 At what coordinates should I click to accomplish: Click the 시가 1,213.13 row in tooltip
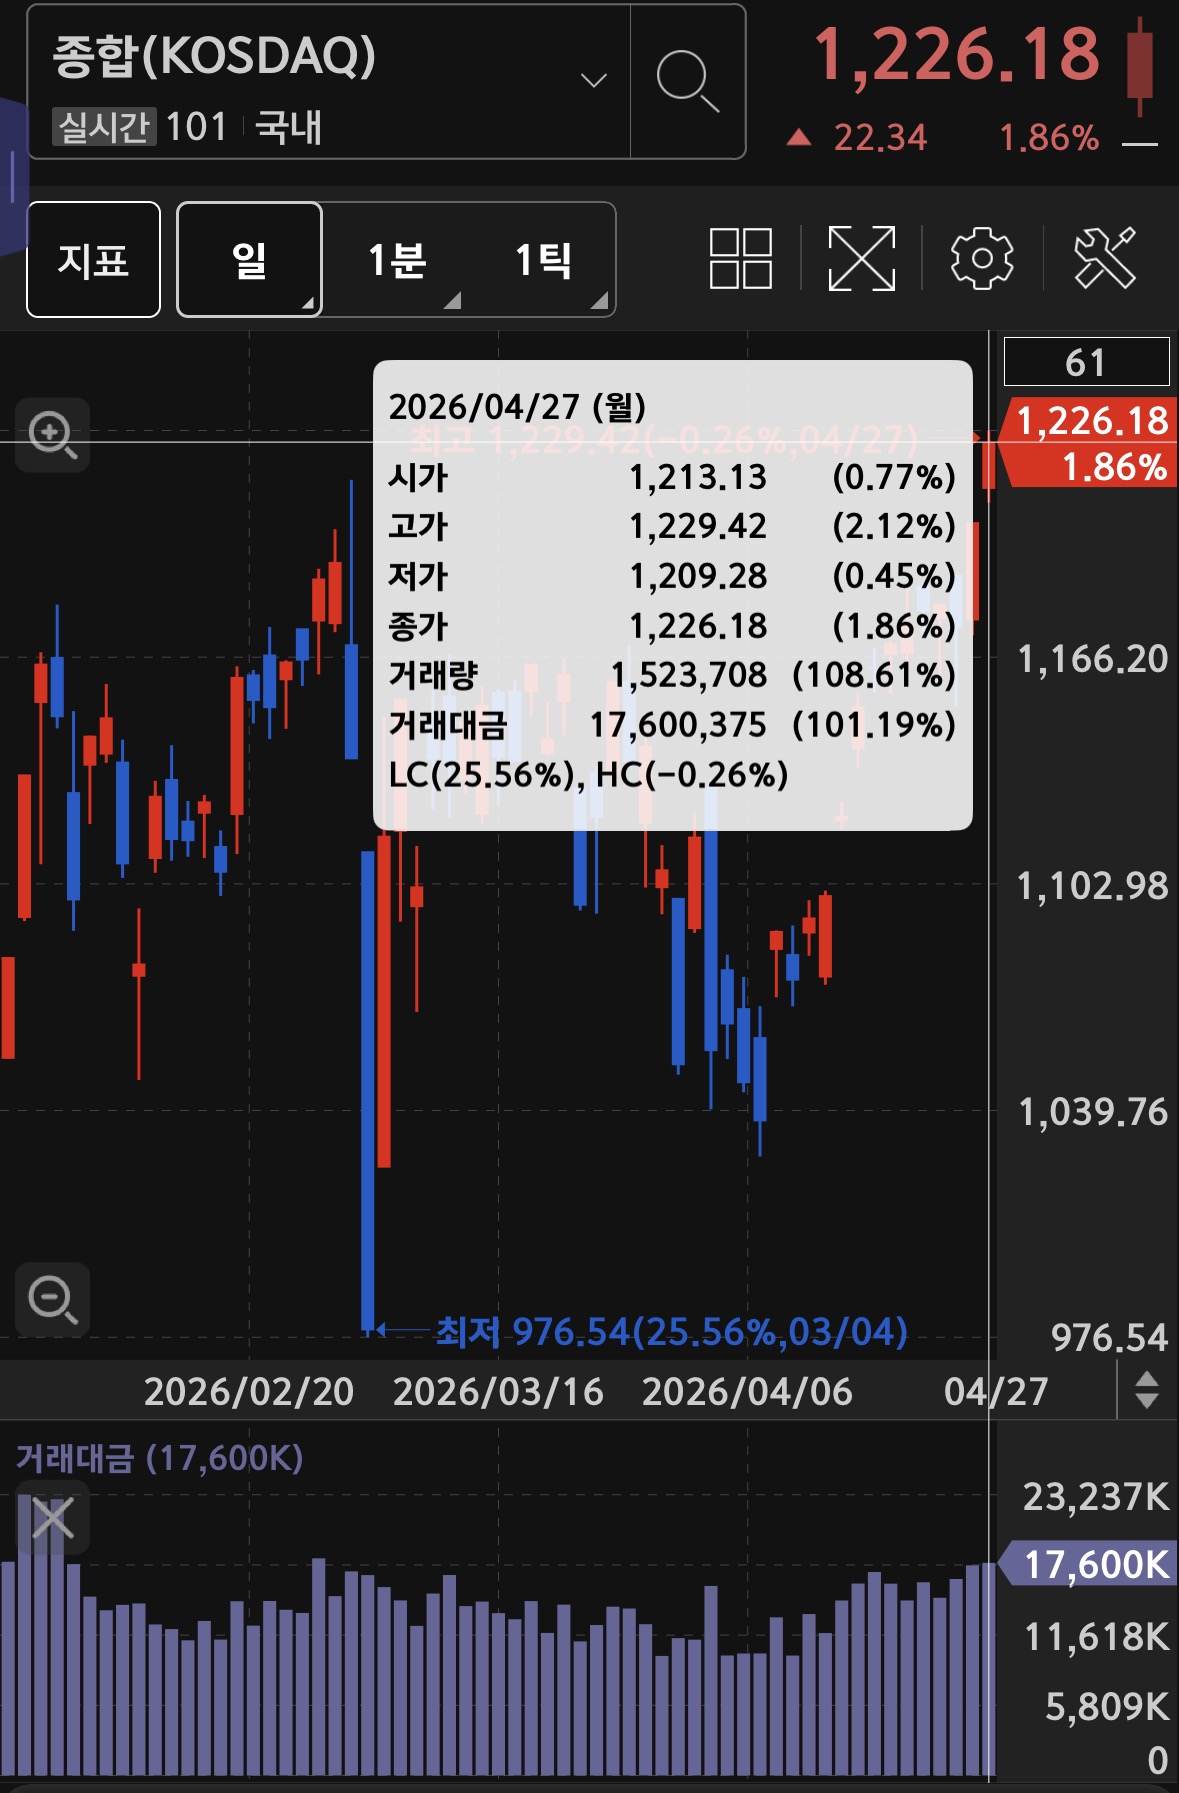672,477
